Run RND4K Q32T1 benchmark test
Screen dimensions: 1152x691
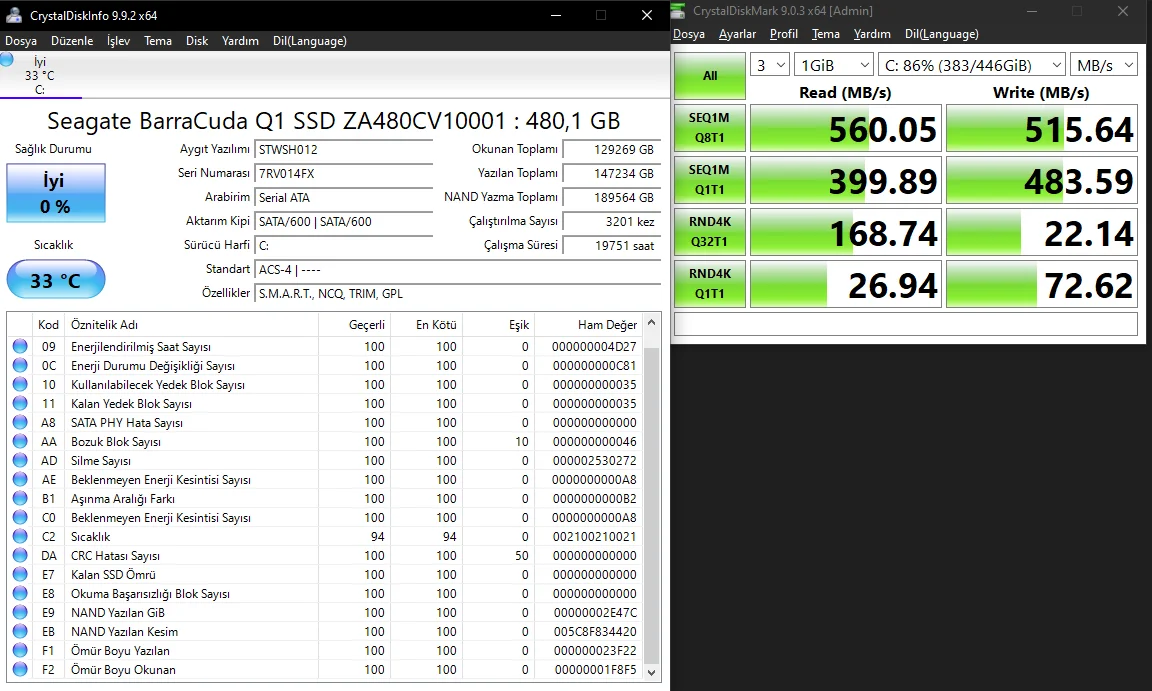click(710, 232)
